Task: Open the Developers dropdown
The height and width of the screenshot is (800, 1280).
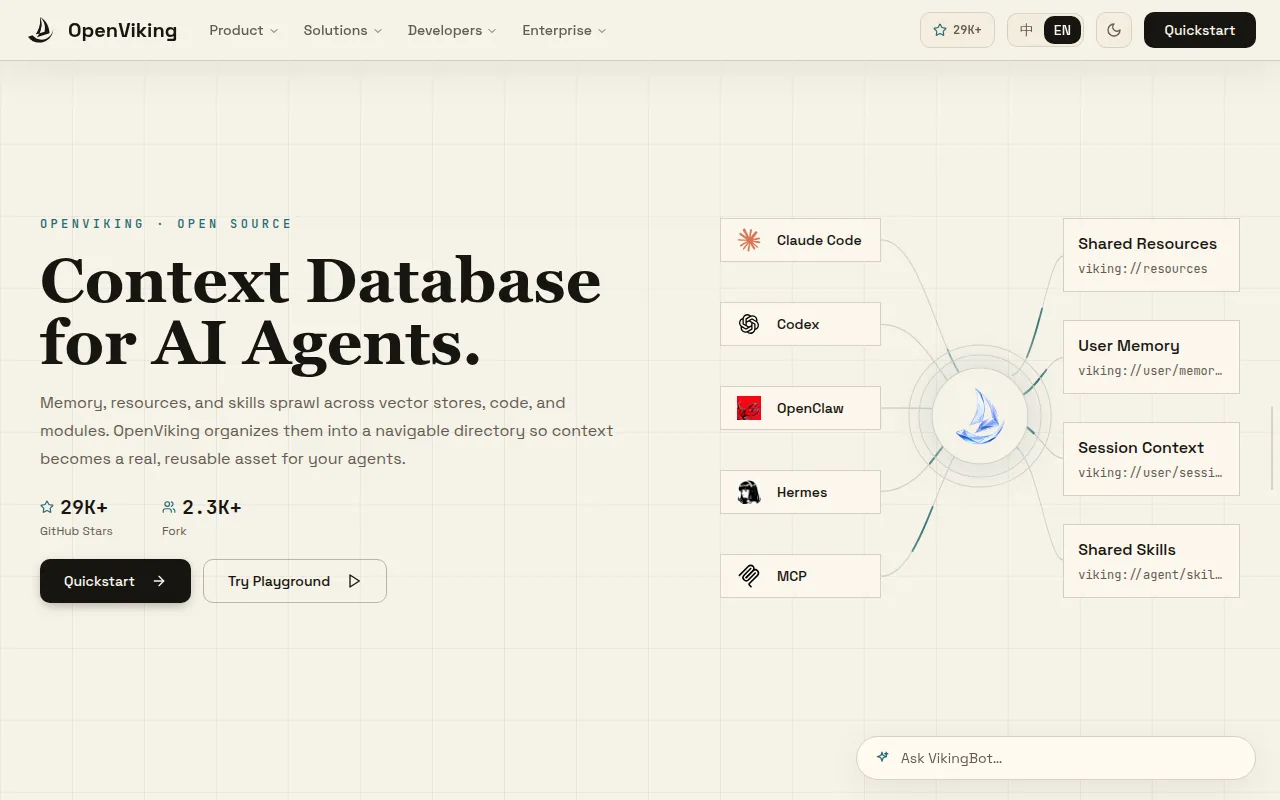Action: coord(452,30)
